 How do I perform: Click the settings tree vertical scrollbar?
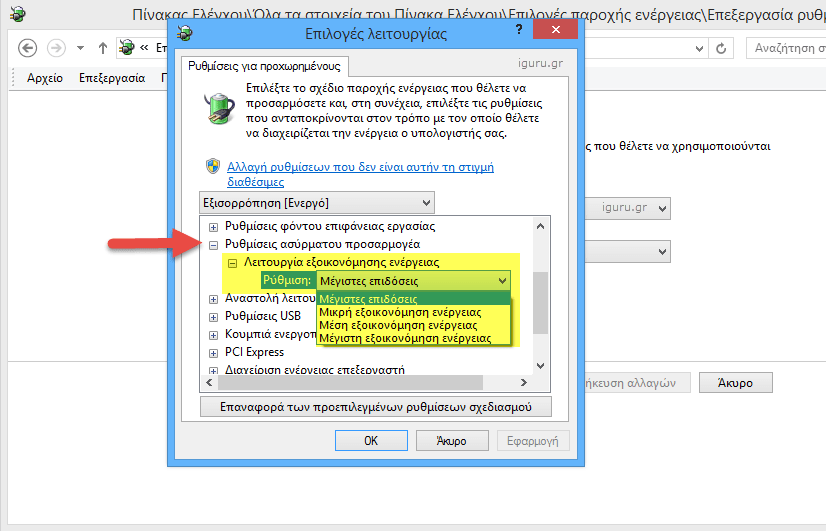tap(541, 300)
